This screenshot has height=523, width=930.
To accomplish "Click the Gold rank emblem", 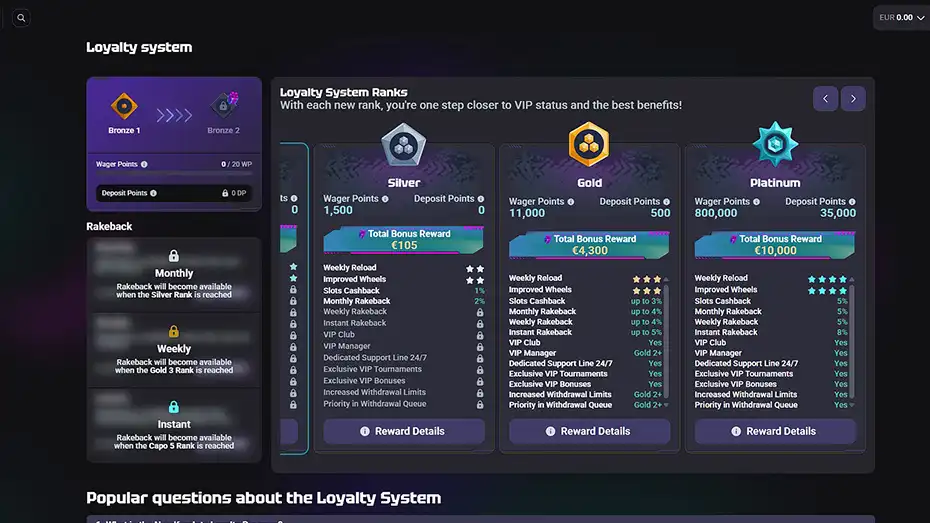I will (589, 144).
